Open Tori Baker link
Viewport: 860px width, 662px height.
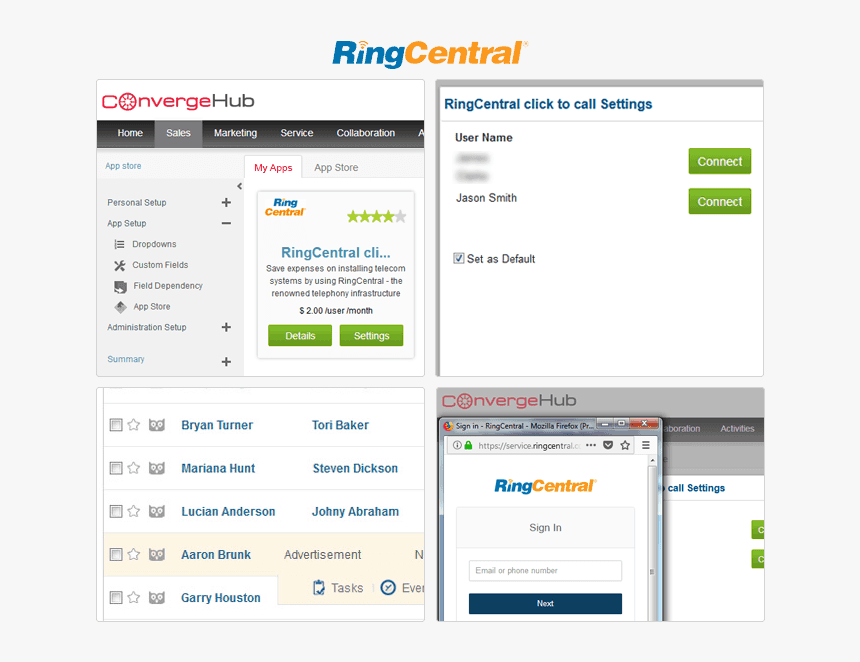[x=340, y=425]
